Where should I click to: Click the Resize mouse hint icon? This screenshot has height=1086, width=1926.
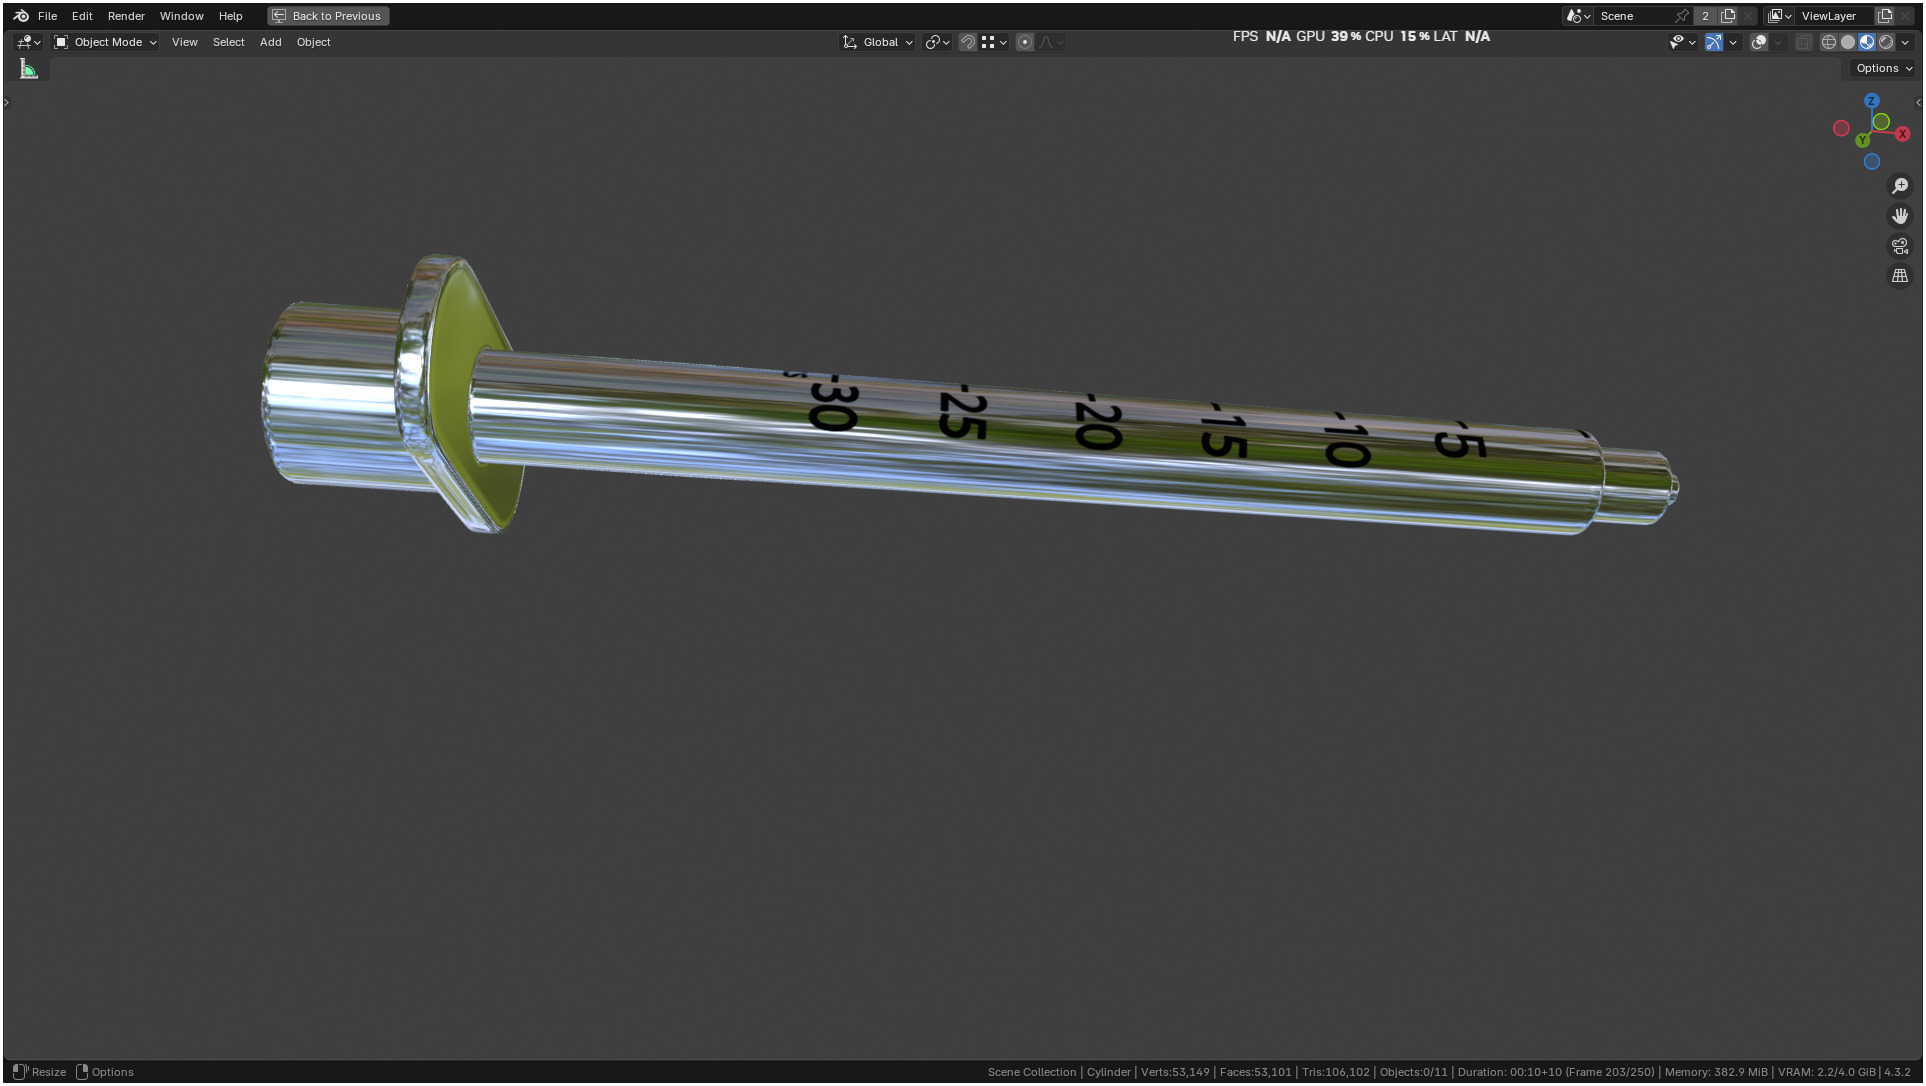coord(20,1072)
